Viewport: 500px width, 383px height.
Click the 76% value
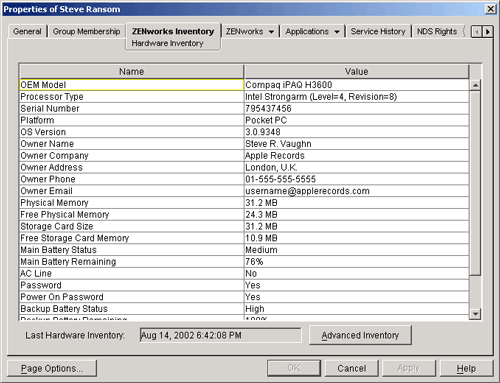356,262
